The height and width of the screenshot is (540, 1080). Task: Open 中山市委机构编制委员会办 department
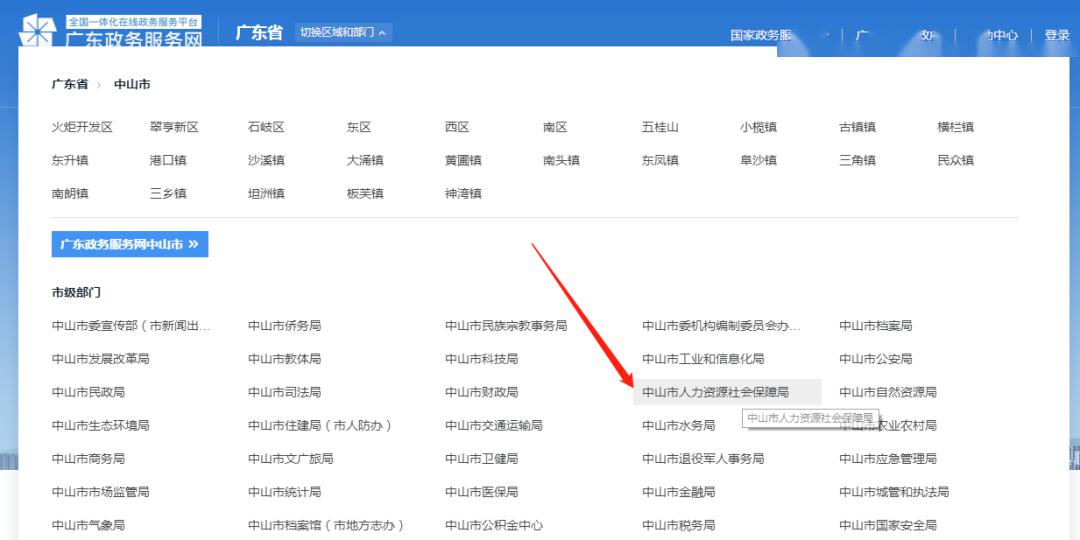pyautogui.click(x=721, y=326)
